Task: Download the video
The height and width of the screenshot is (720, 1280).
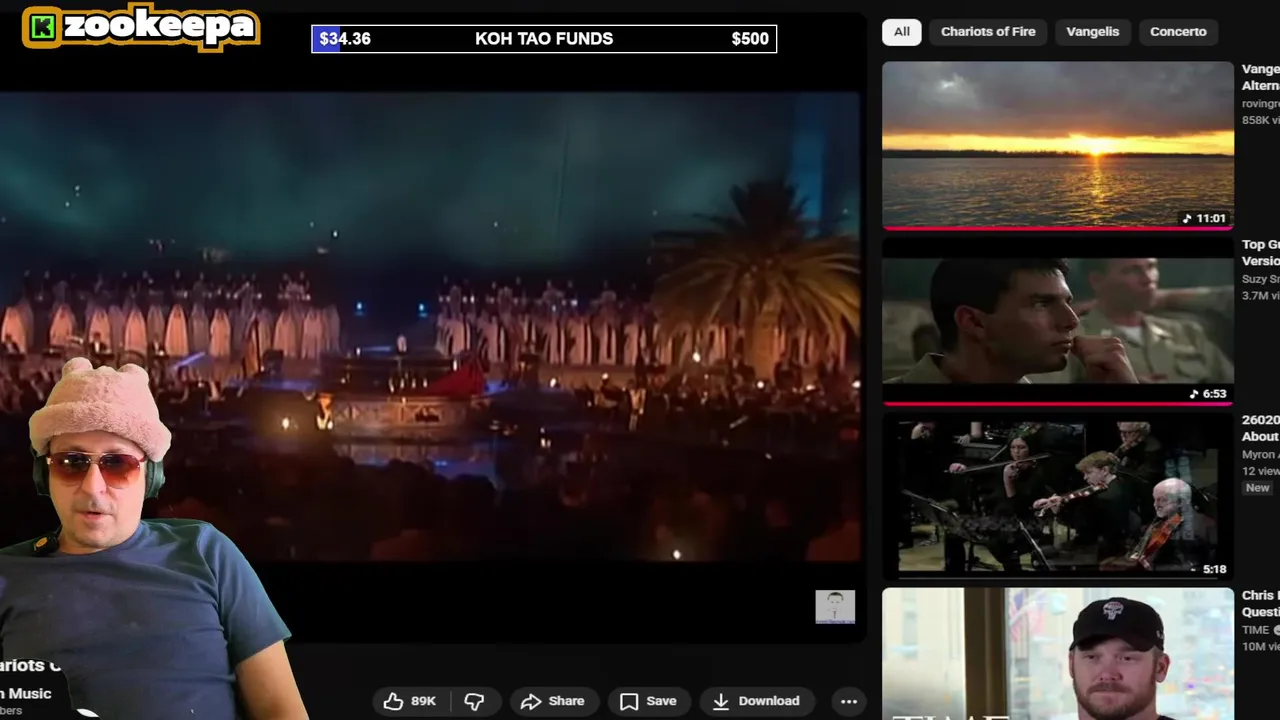Action: pos(756,701)
